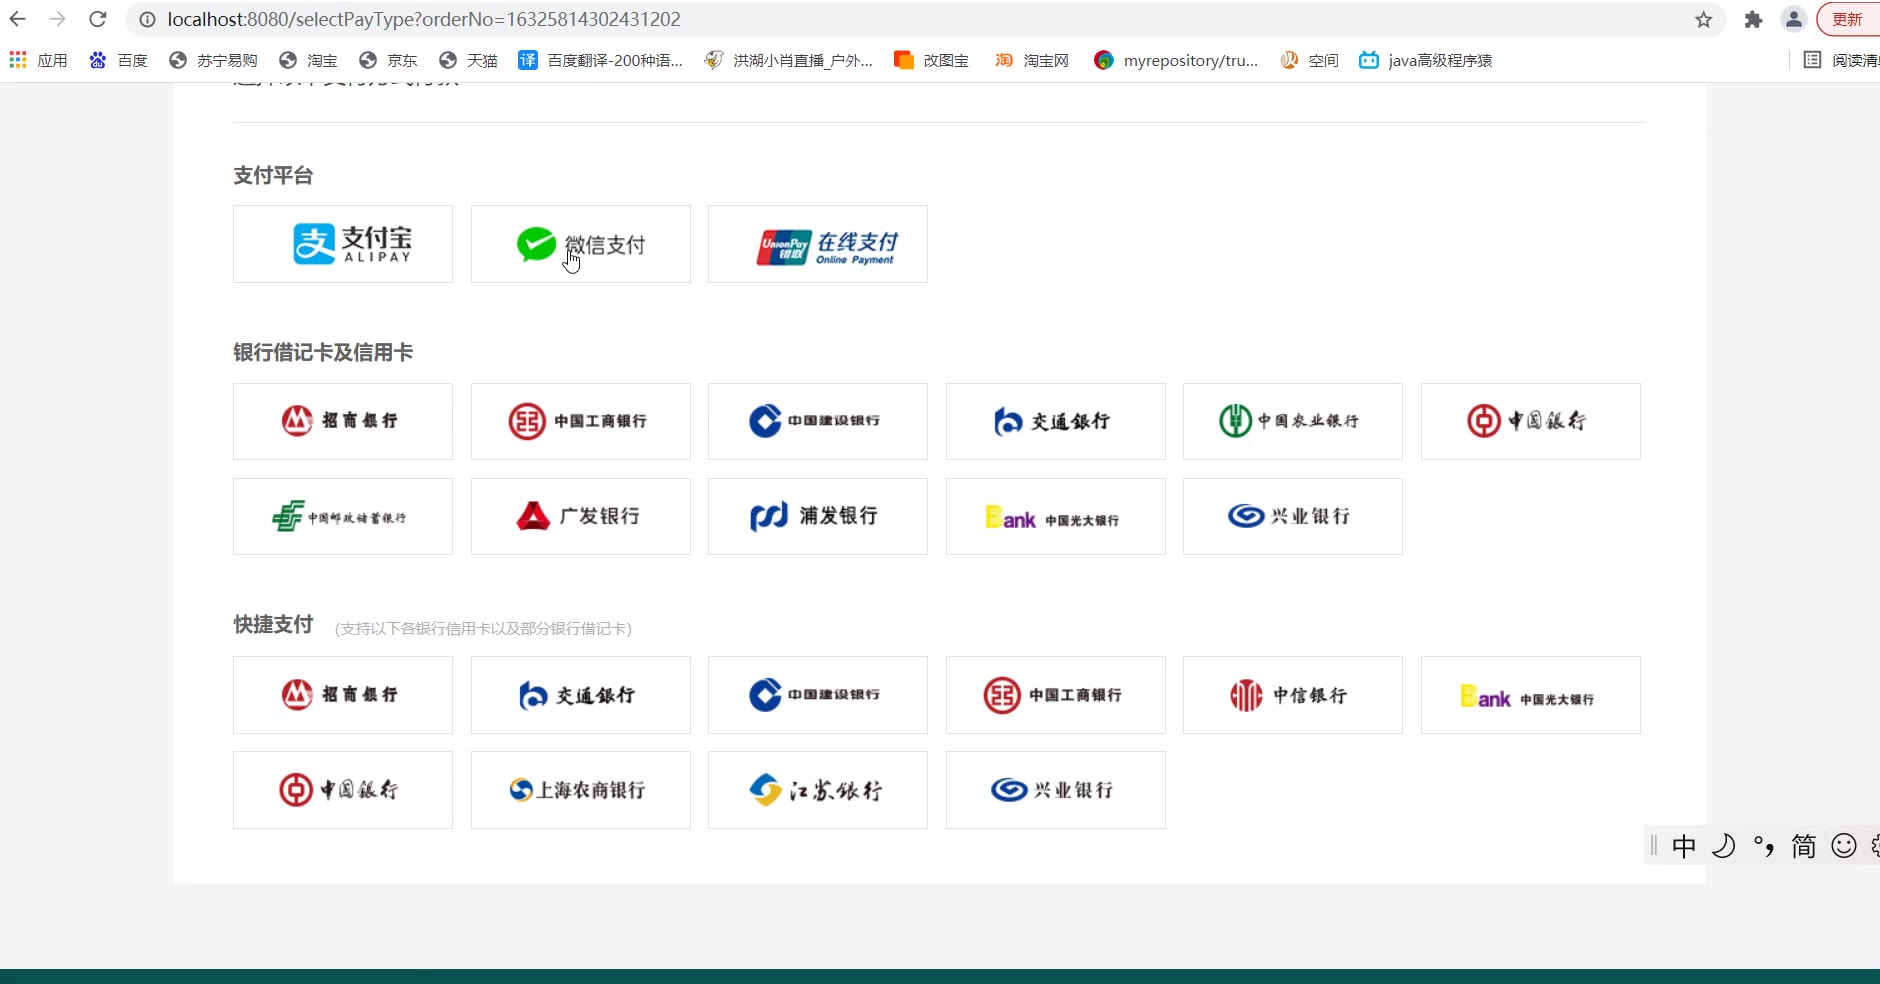
Task: Toggle IME Chinese punctuation mode
Action: (x=1764, y=847)
